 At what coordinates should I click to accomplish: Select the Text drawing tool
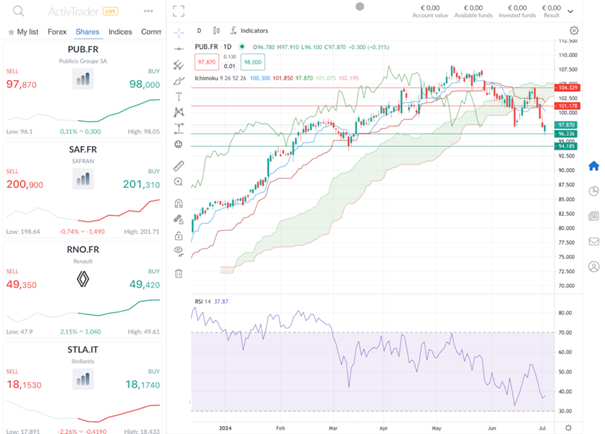pos(178,96)
